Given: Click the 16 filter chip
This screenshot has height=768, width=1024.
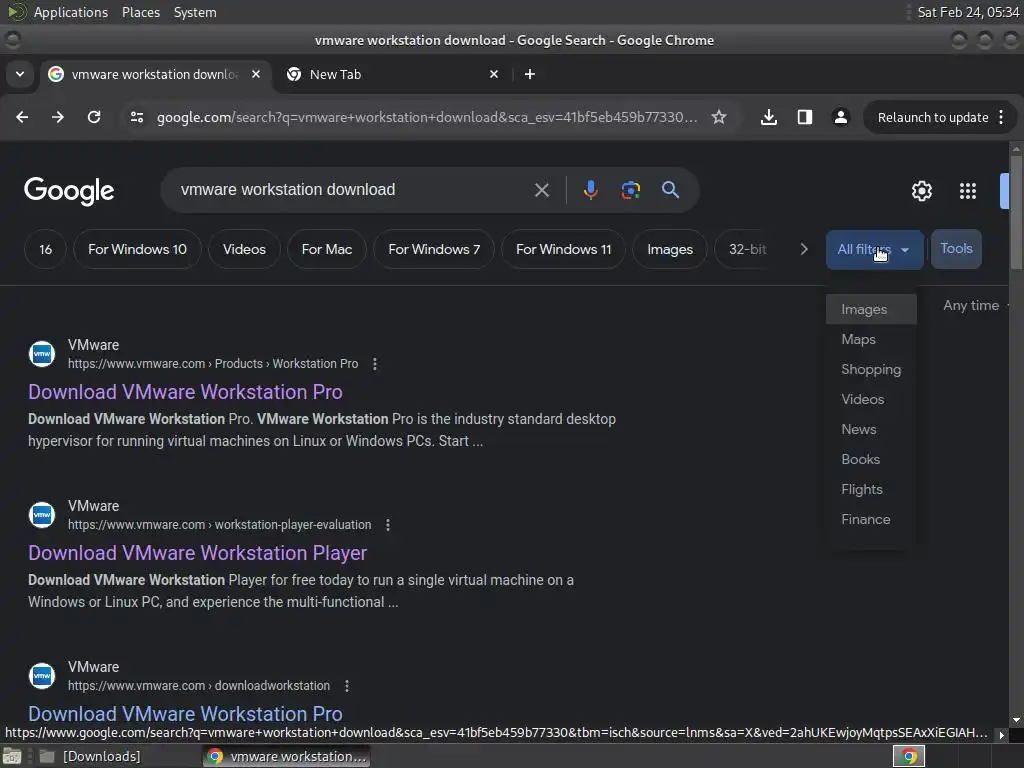Looking at the screenshot, I should pos(45,249).
